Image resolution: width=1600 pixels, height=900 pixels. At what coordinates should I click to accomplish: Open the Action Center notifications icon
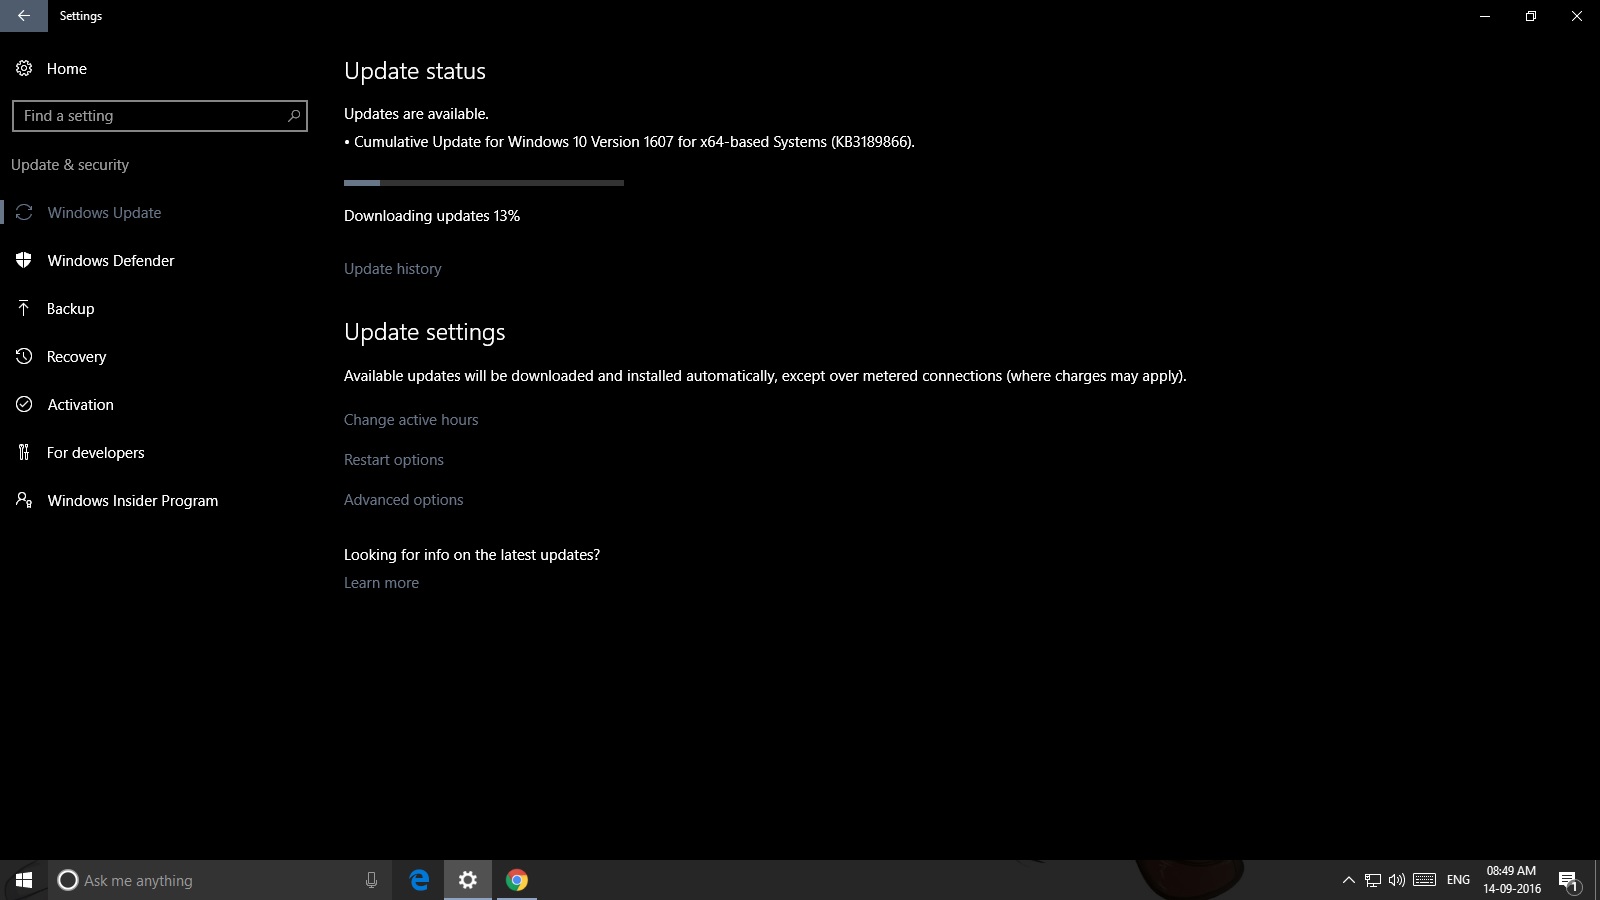click(x=1569, y=880)
